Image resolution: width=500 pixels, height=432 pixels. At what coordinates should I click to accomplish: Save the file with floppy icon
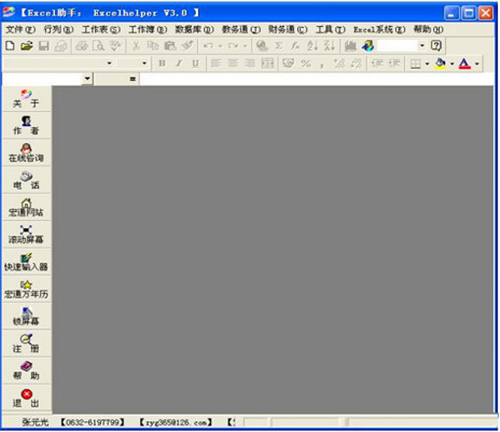pos(44,46)
